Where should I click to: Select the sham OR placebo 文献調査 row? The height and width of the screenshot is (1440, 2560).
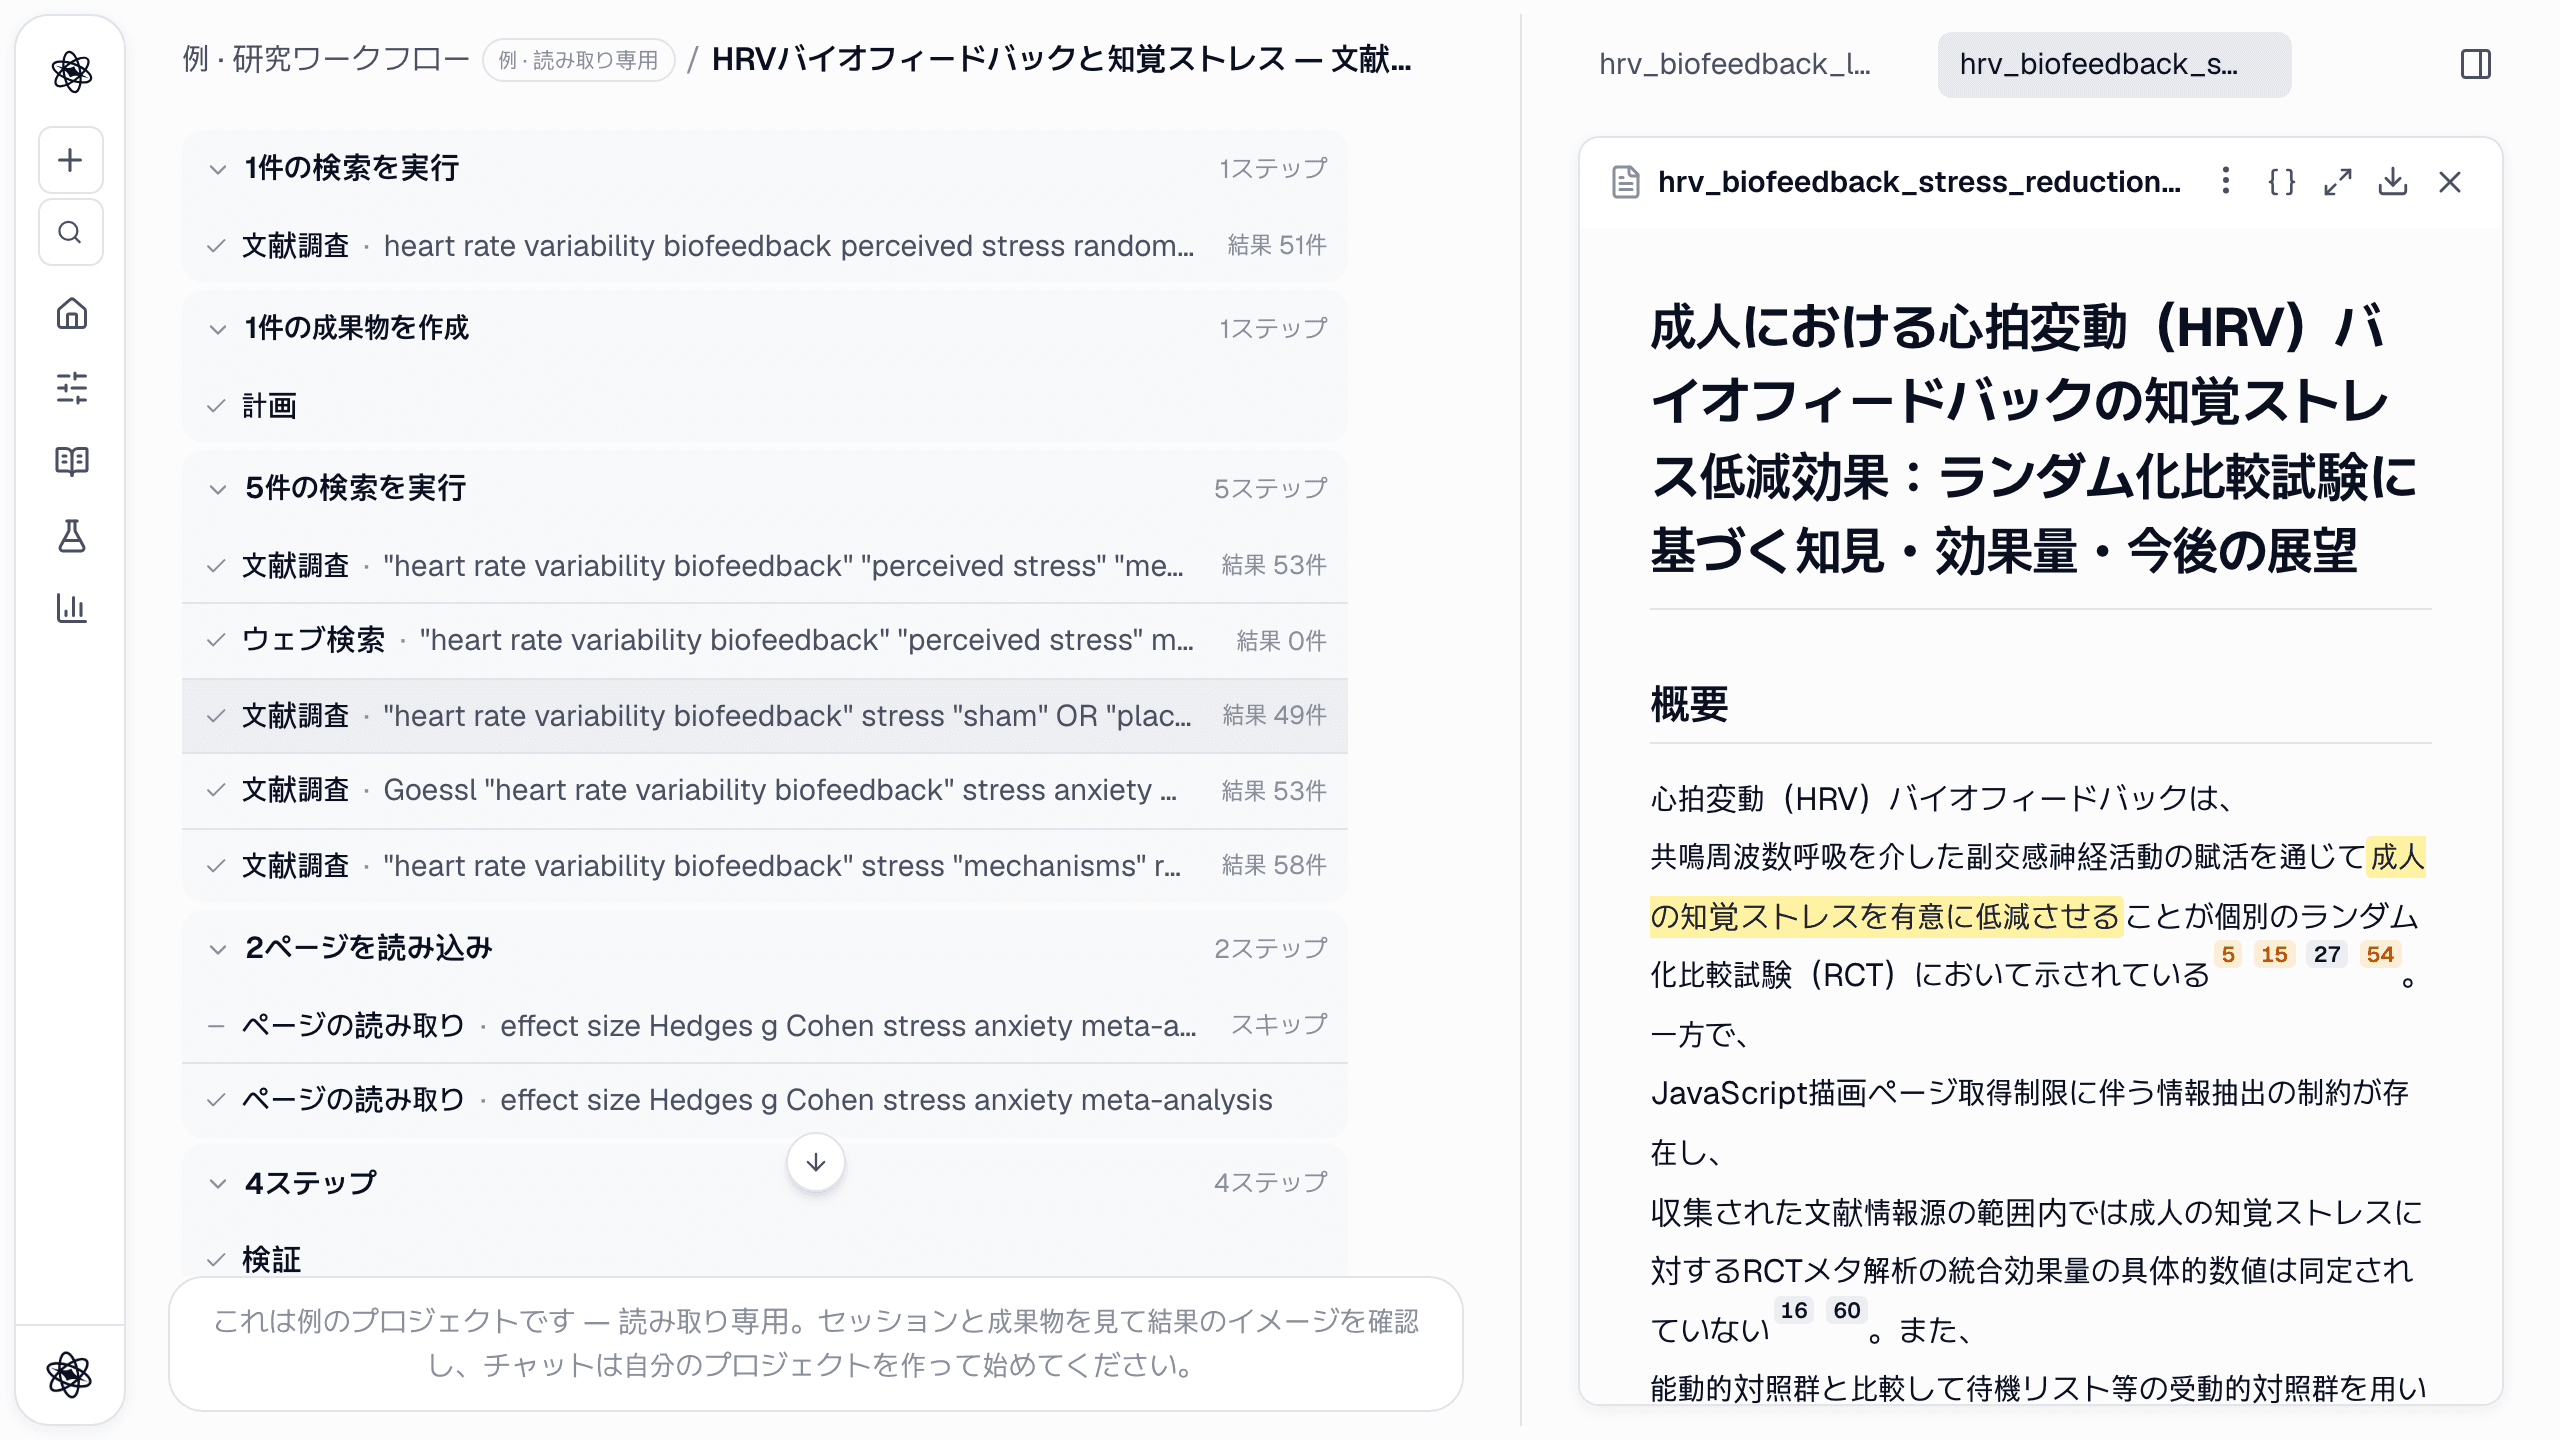[x=765, y=715]
